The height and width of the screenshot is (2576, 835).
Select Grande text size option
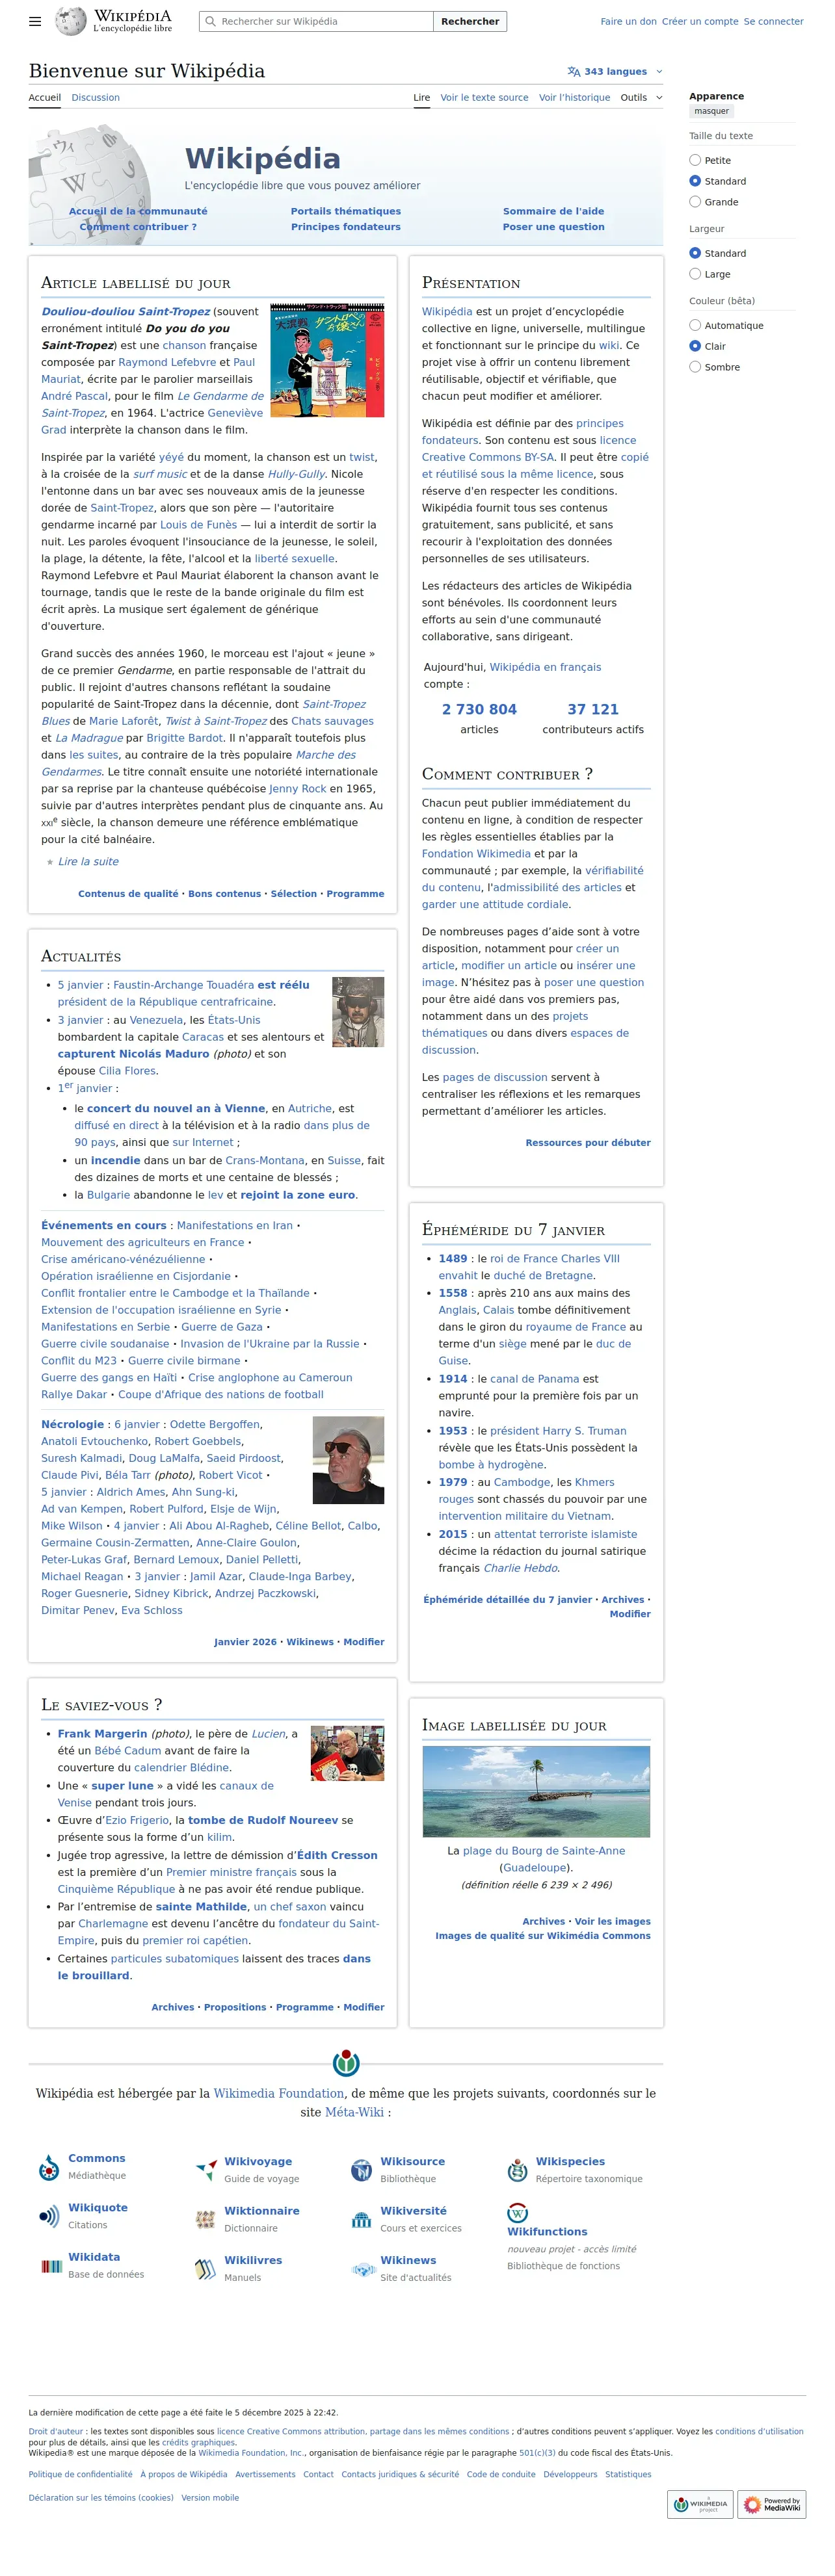pyautogui.click(x=695, y=202)
